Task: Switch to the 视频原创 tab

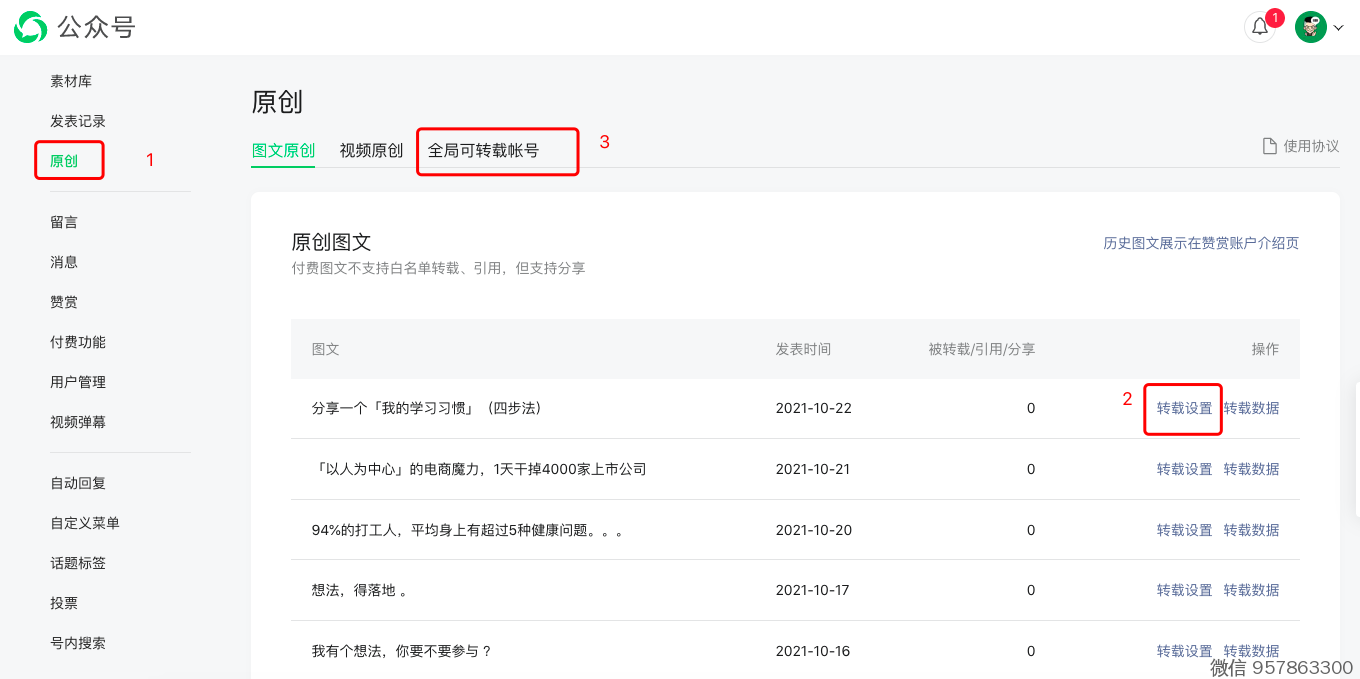Action: point(371,151)
